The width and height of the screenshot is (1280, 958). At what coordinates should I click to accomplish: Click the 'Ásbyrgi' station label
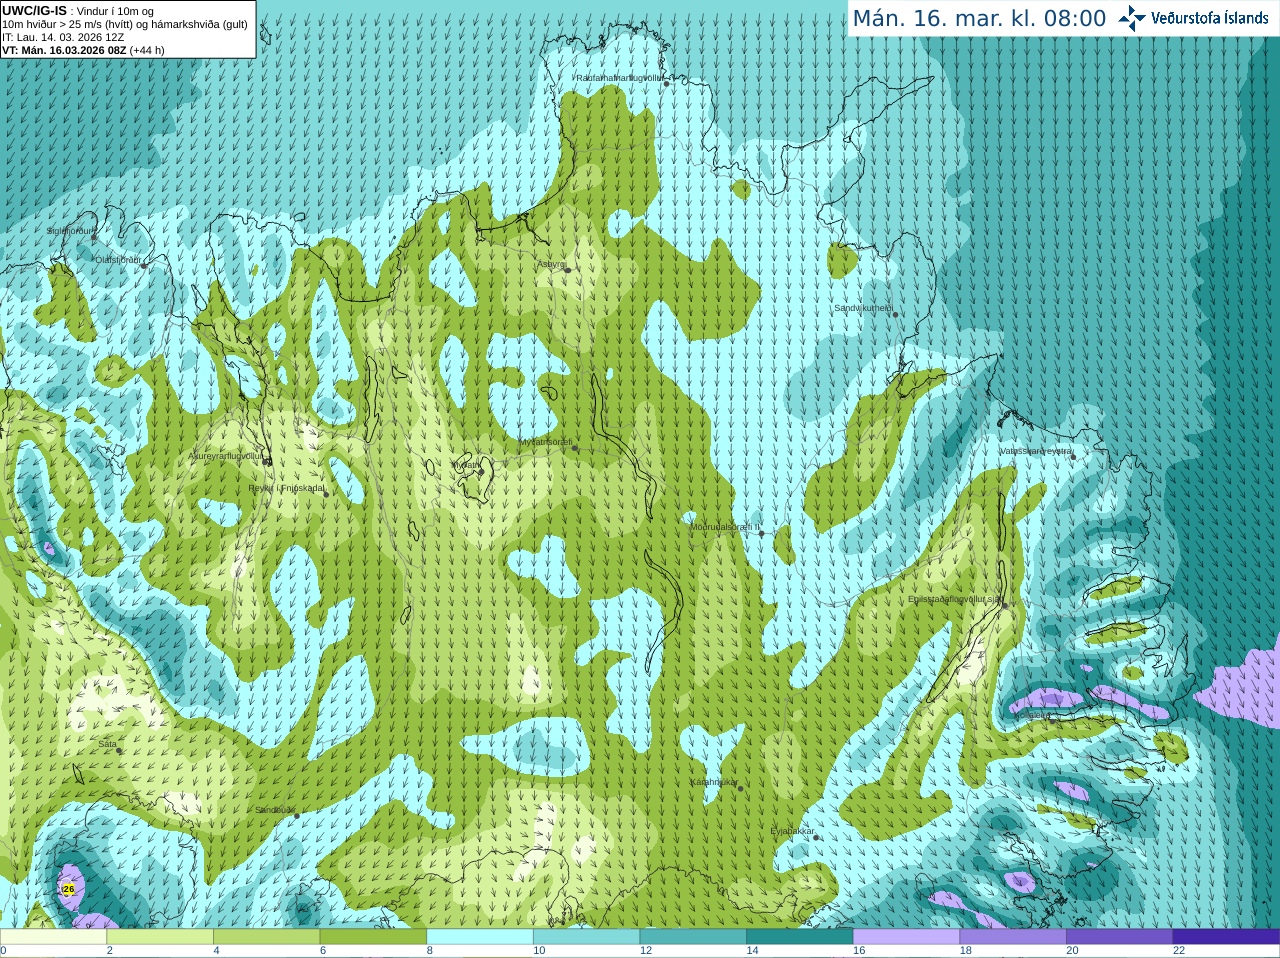(x=552, y=263)
